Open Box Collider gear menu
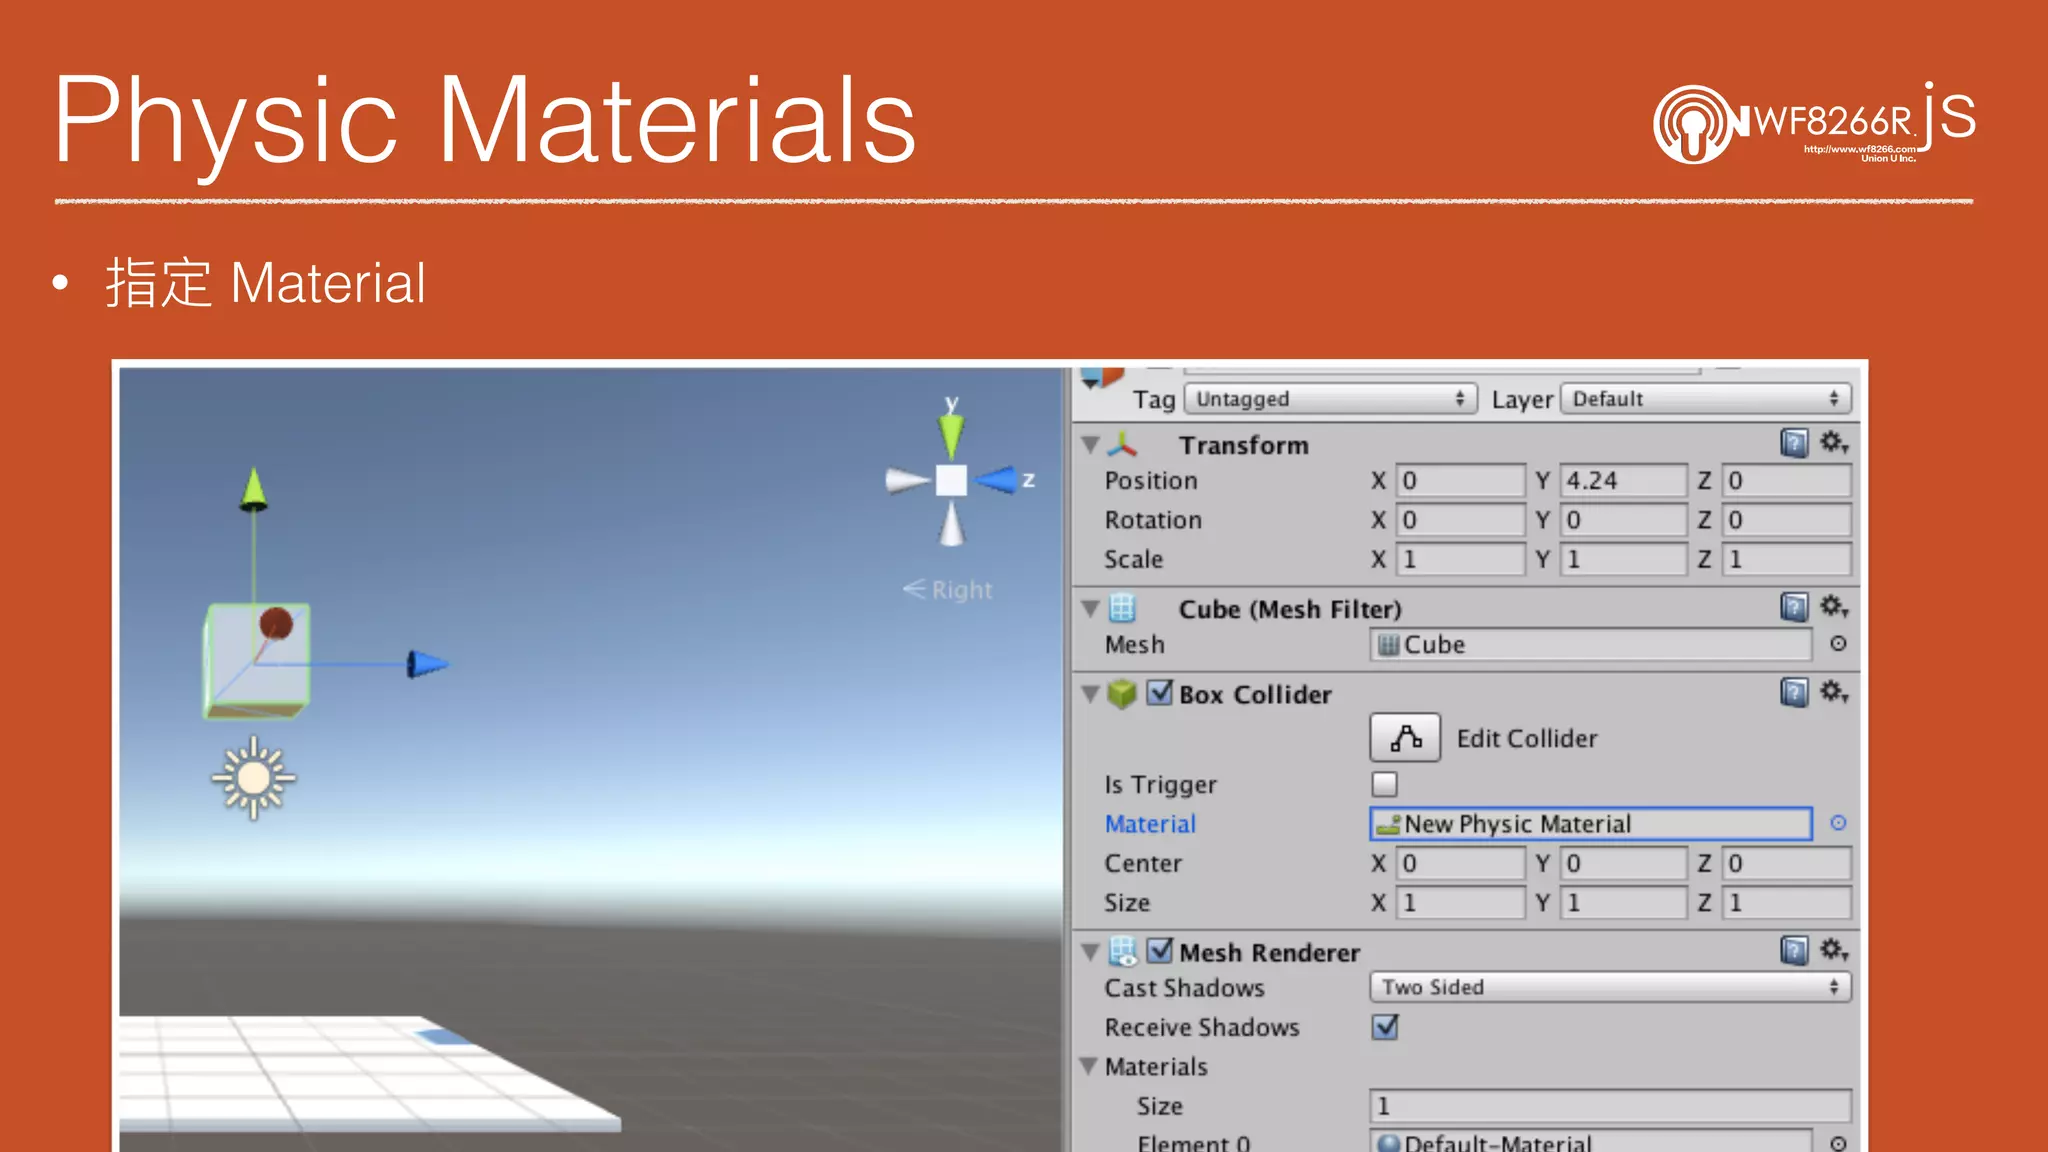This screenshot has height=1152, width=2048. 1834,692
